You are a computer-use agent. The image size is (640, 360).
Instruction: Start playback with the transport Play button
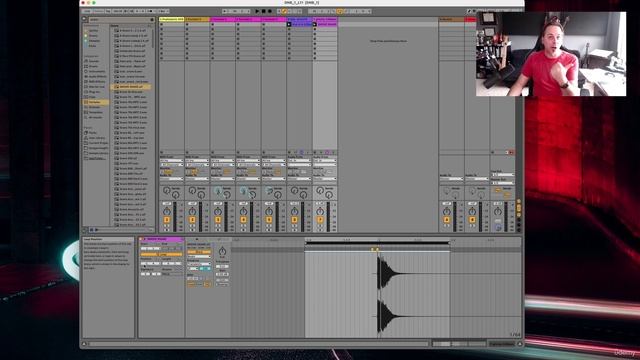pos(257,11)
